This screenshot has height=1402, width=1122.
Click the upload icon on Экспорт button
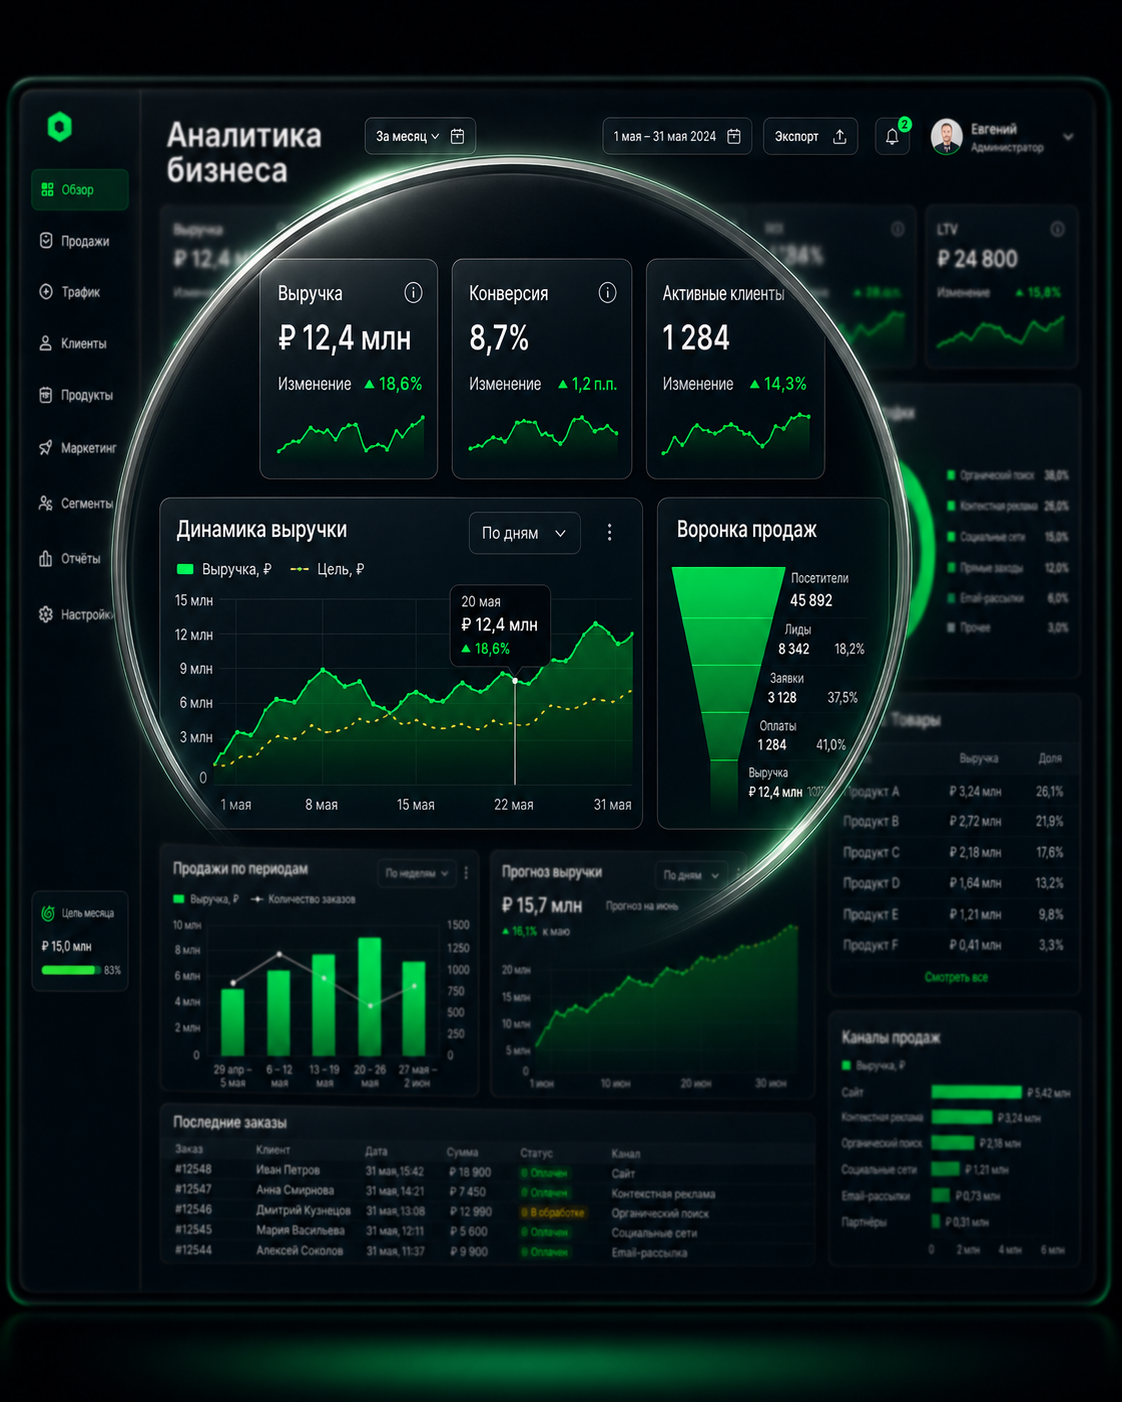point(840,136)
